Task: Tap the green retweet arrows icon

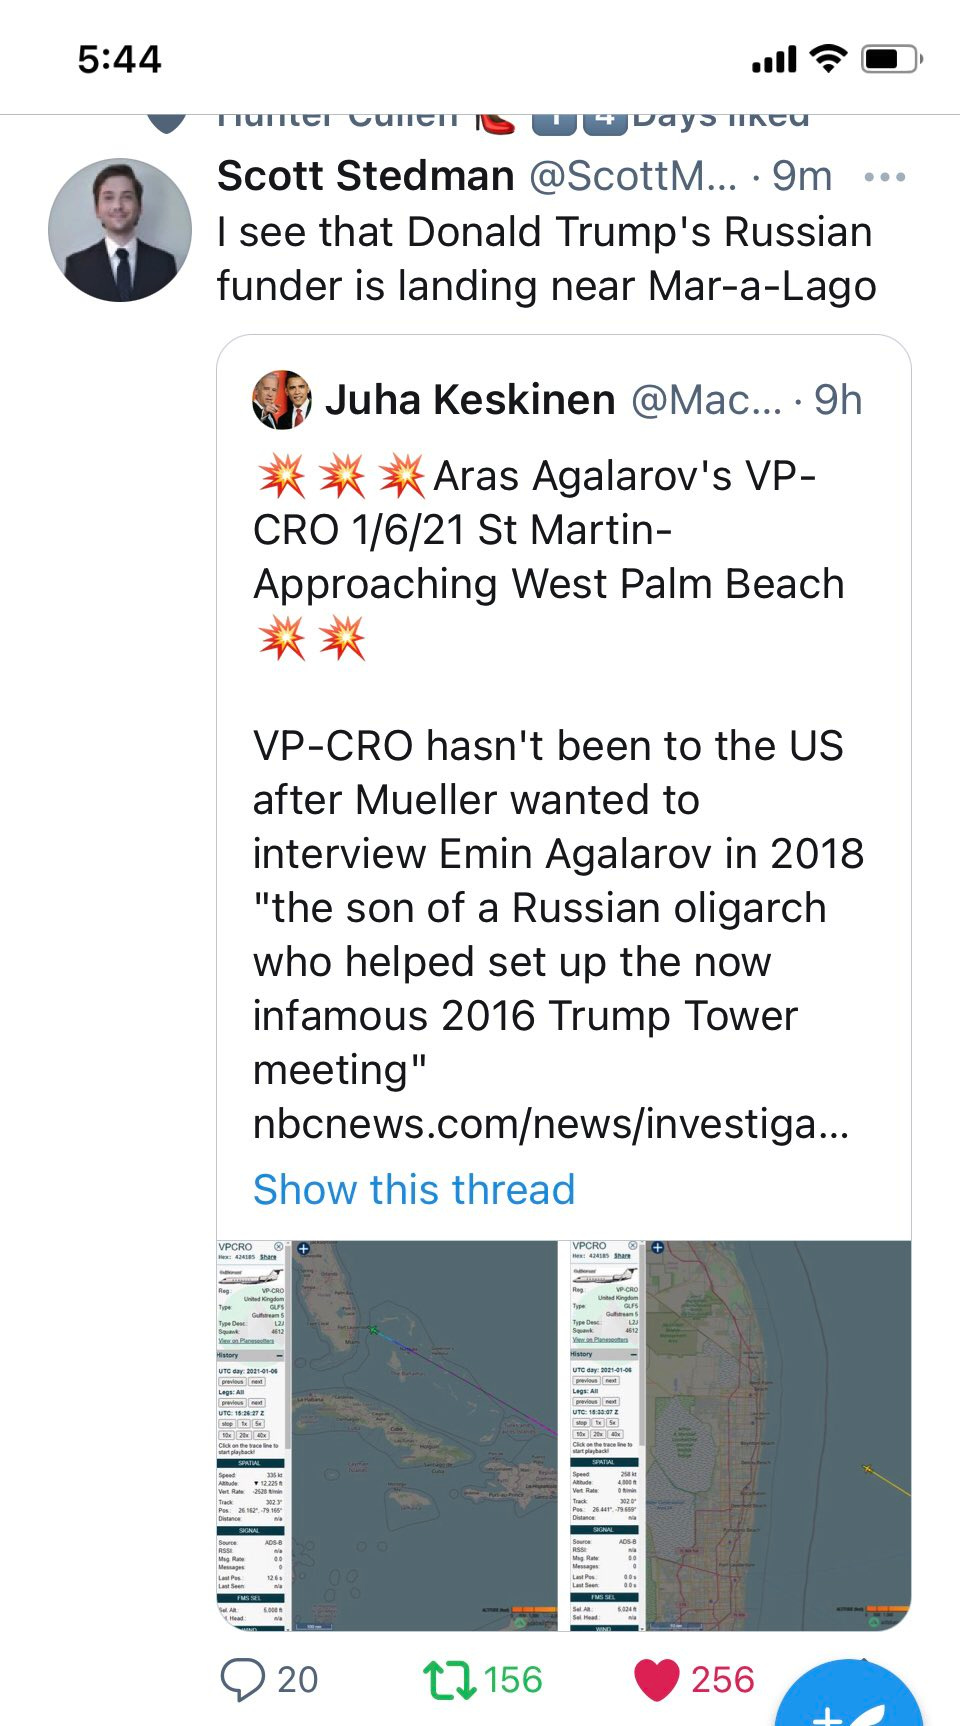Action: (x=449, y=1680)
